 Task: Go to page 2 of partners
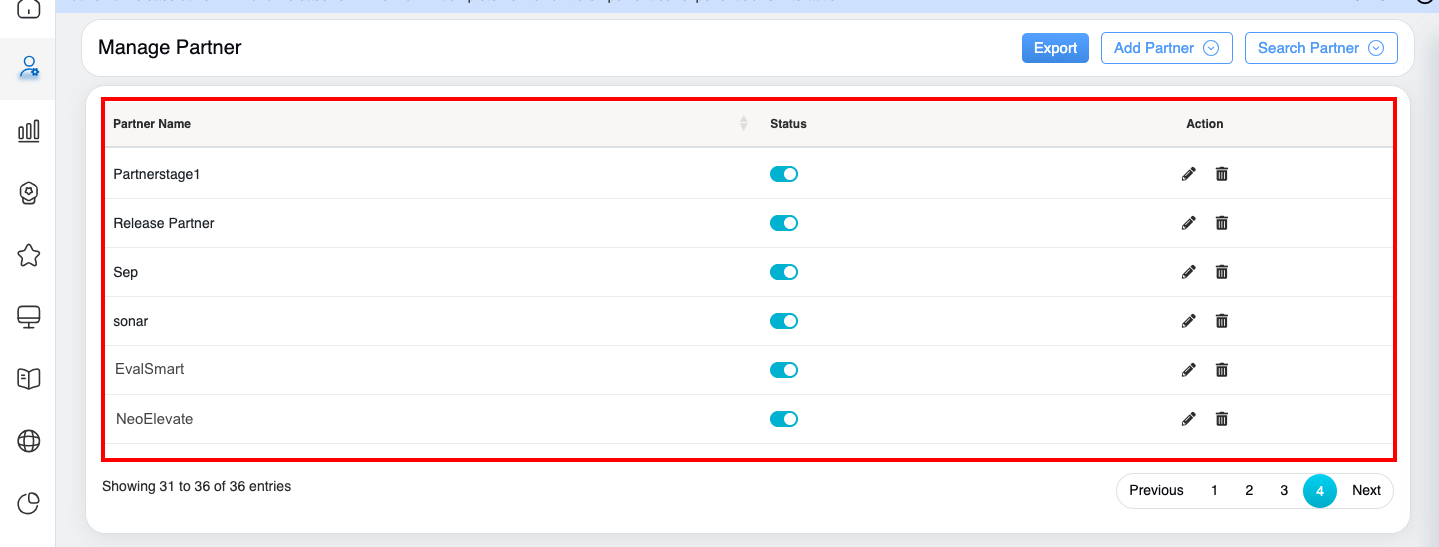click(1249, 490)
